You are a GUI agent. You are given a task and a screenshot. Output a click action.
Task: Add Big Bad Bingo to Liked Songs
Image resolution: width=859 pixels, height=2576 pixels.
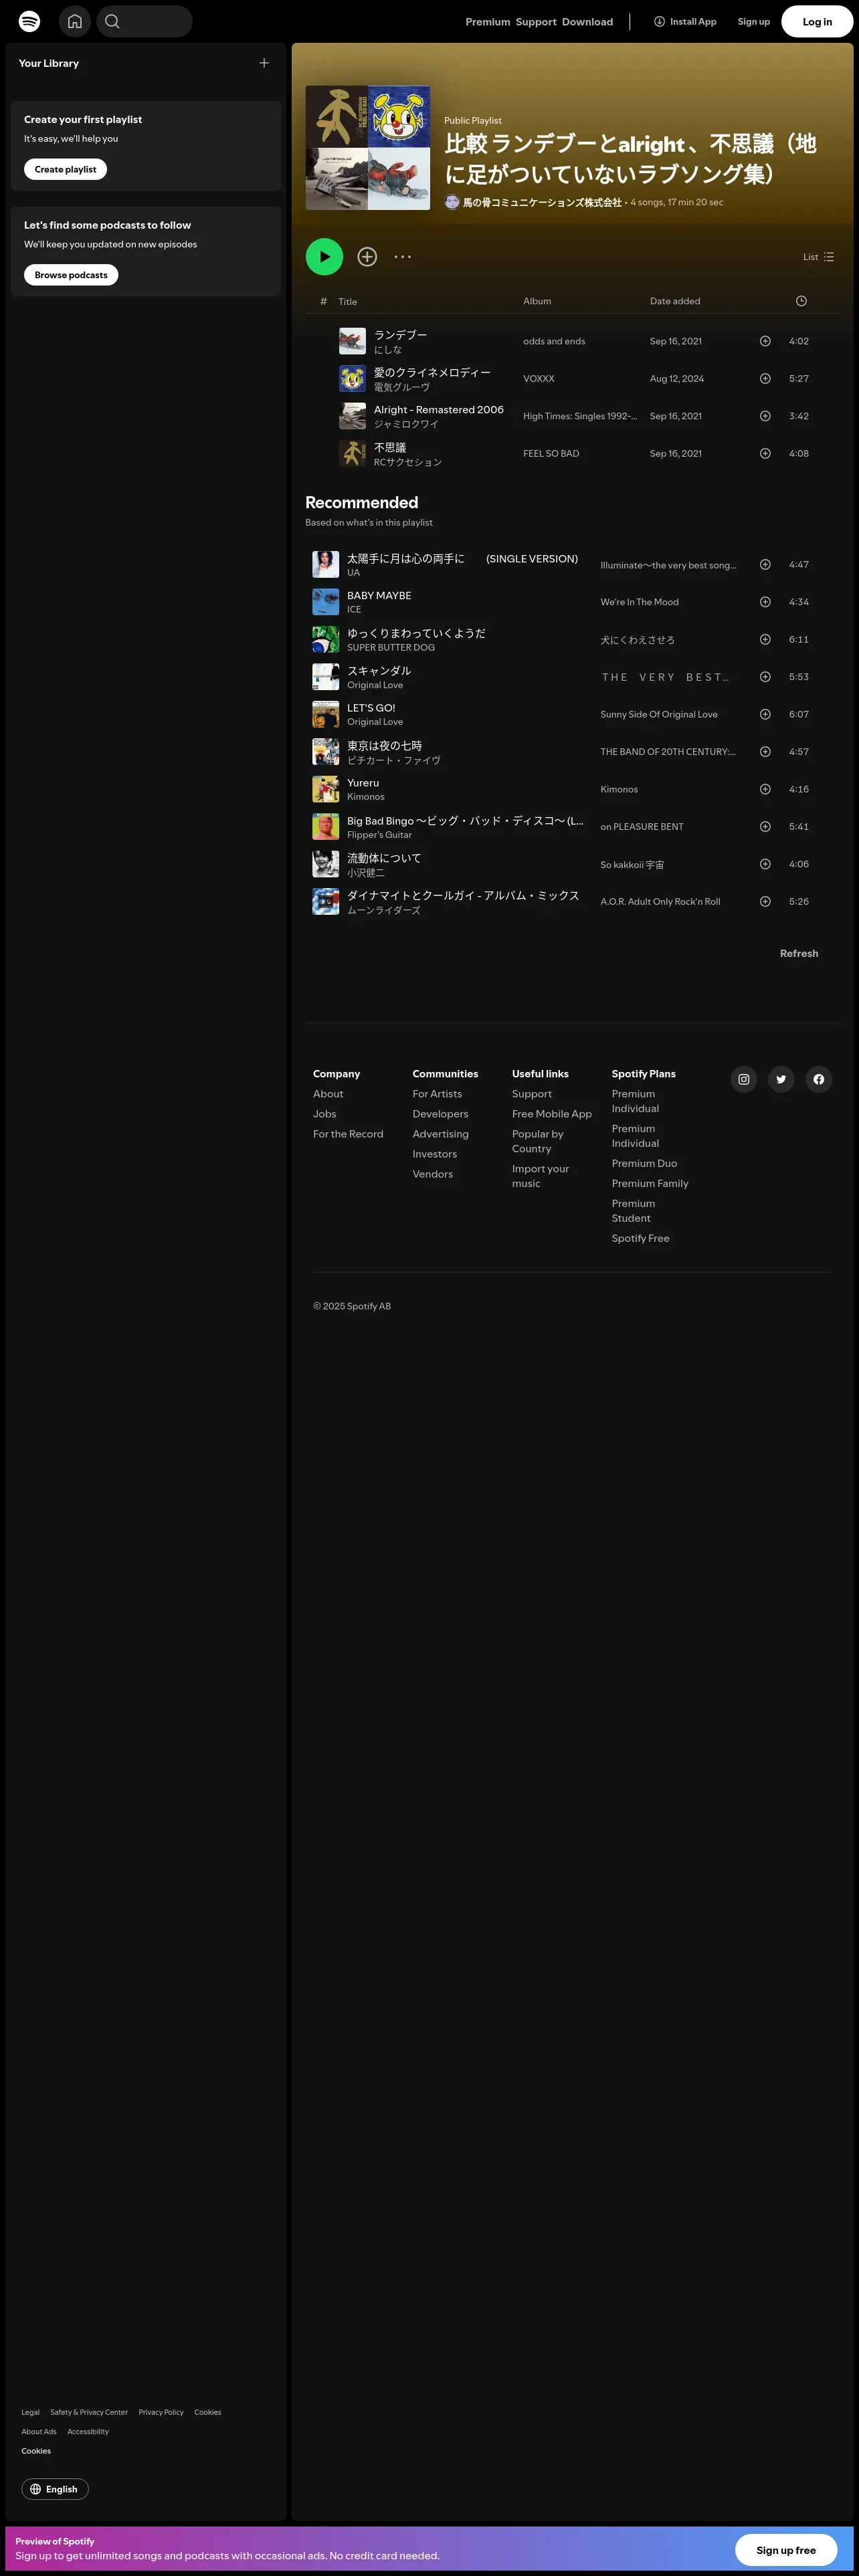click(765, 826)
